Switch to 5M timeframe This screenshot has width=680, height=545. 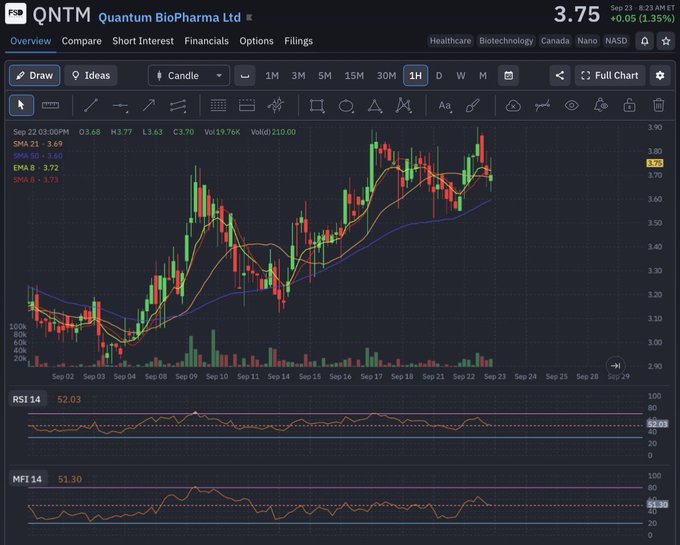pyautogui.click(x=325, y=76)
